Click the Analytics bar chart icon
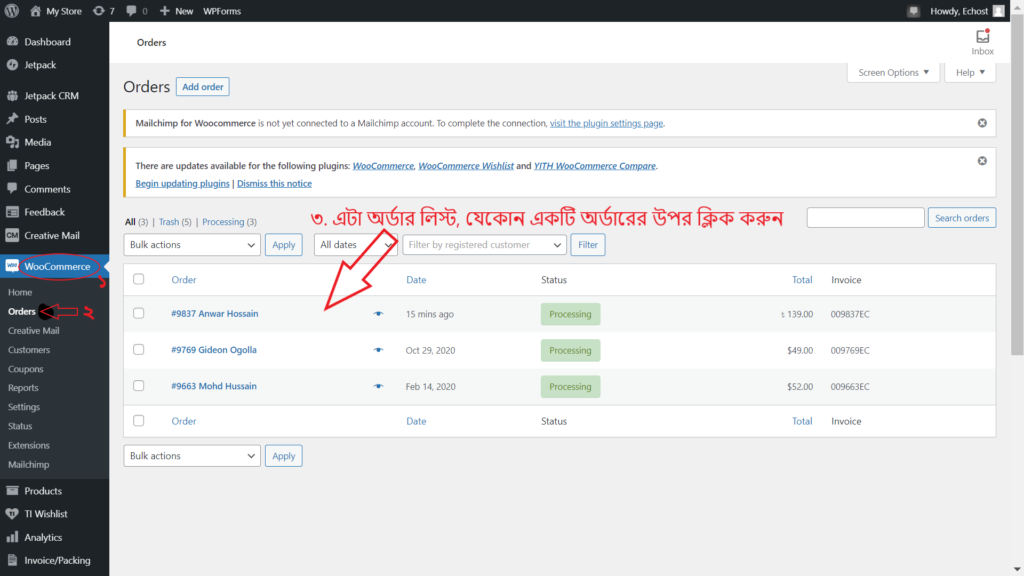The height and width of the screenshot is (576, 1024). 12,537
